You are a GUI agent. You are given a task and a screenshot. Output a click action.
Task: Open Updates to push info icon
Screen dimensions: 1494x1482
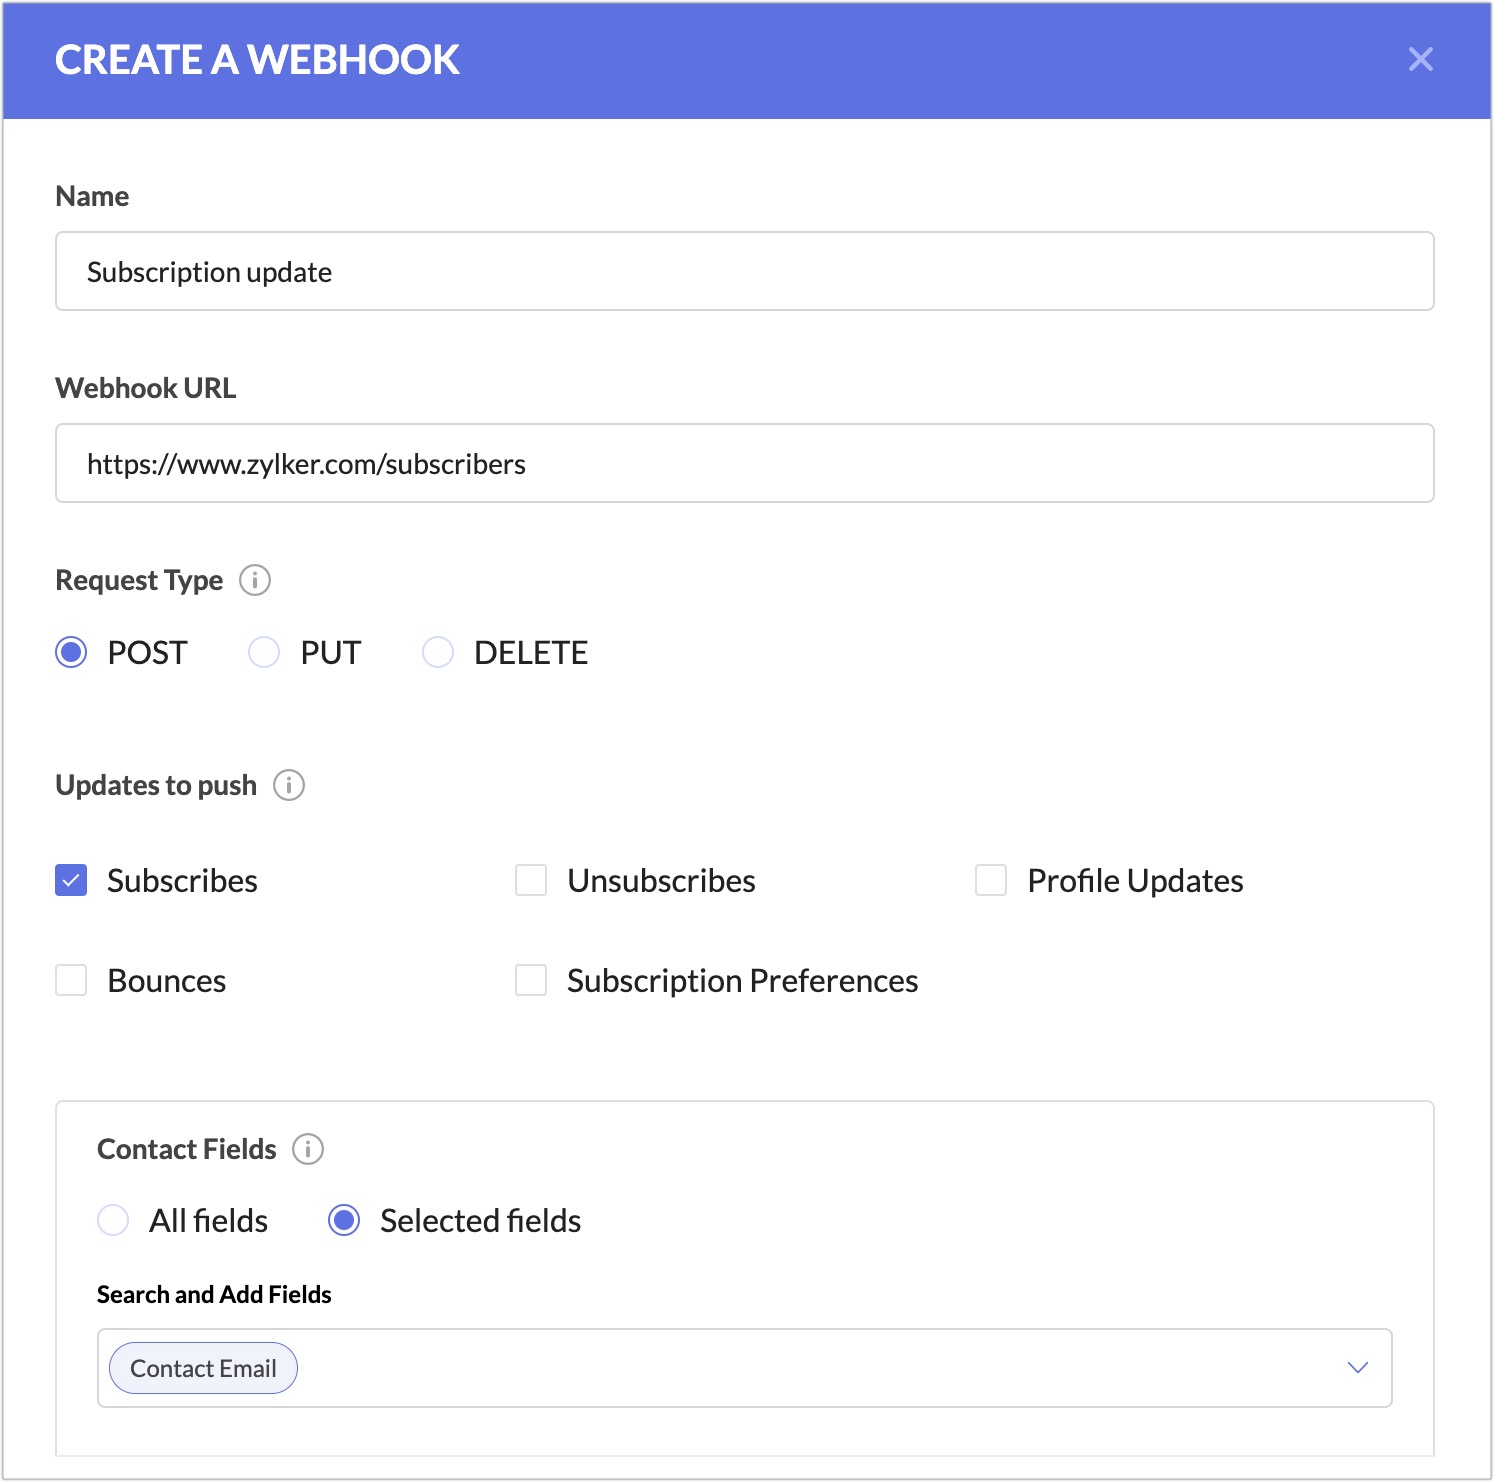289,785
